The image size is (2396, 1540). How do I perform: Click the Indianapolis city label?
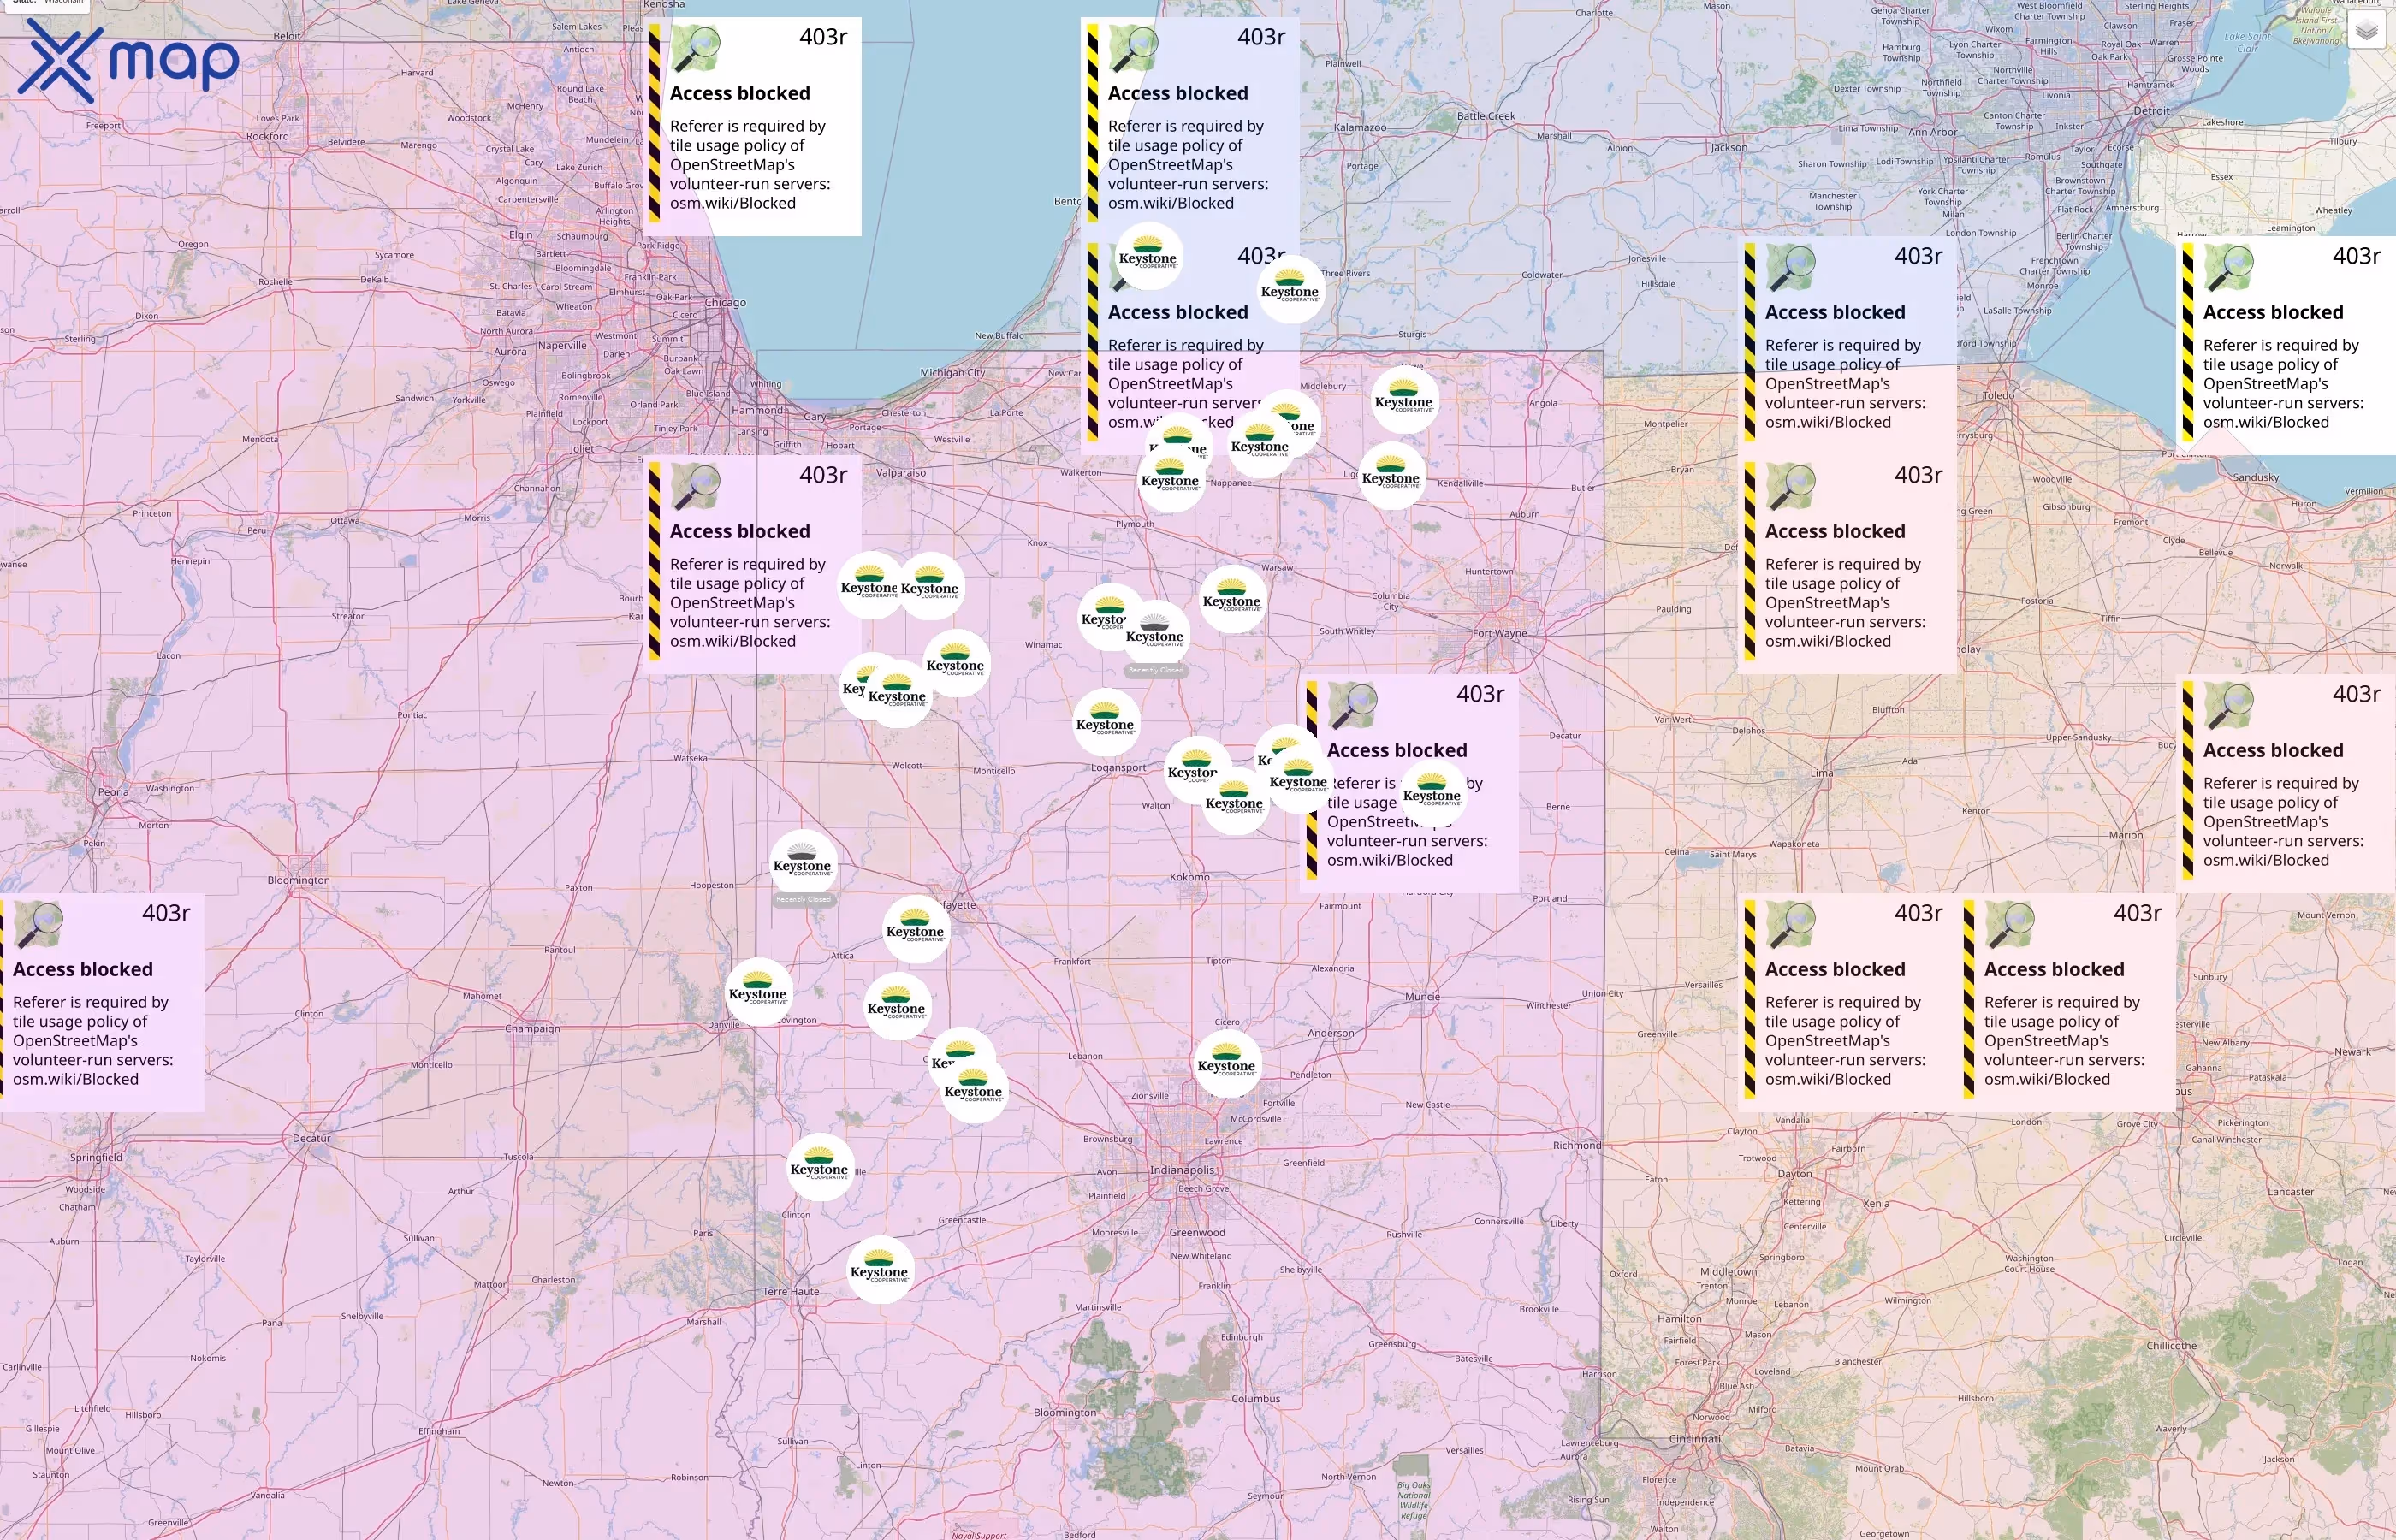1182,1170
